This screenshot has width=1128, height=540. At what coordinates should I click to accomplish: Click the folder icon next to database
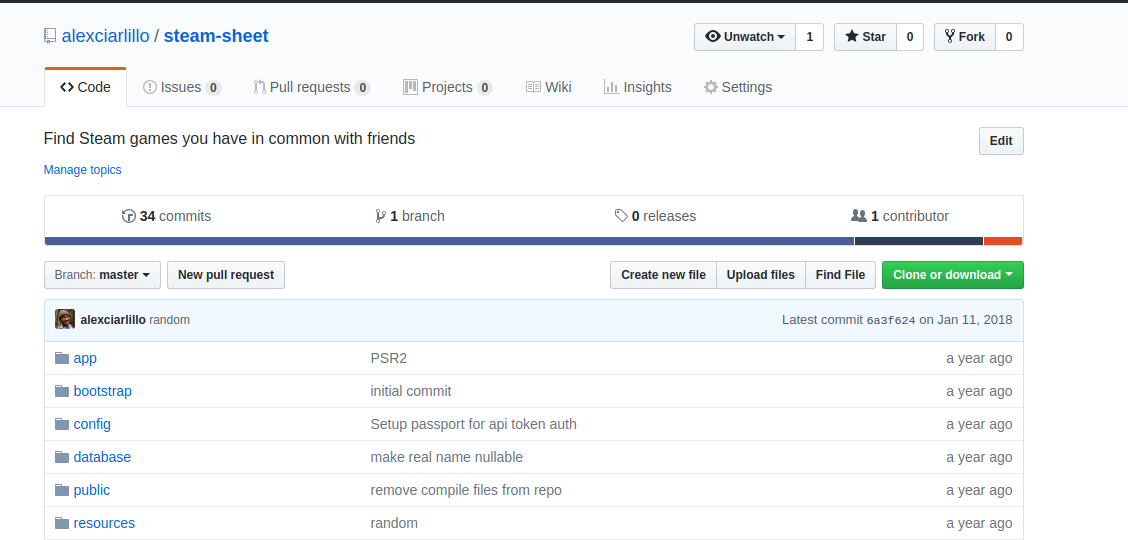click(62, 457)
